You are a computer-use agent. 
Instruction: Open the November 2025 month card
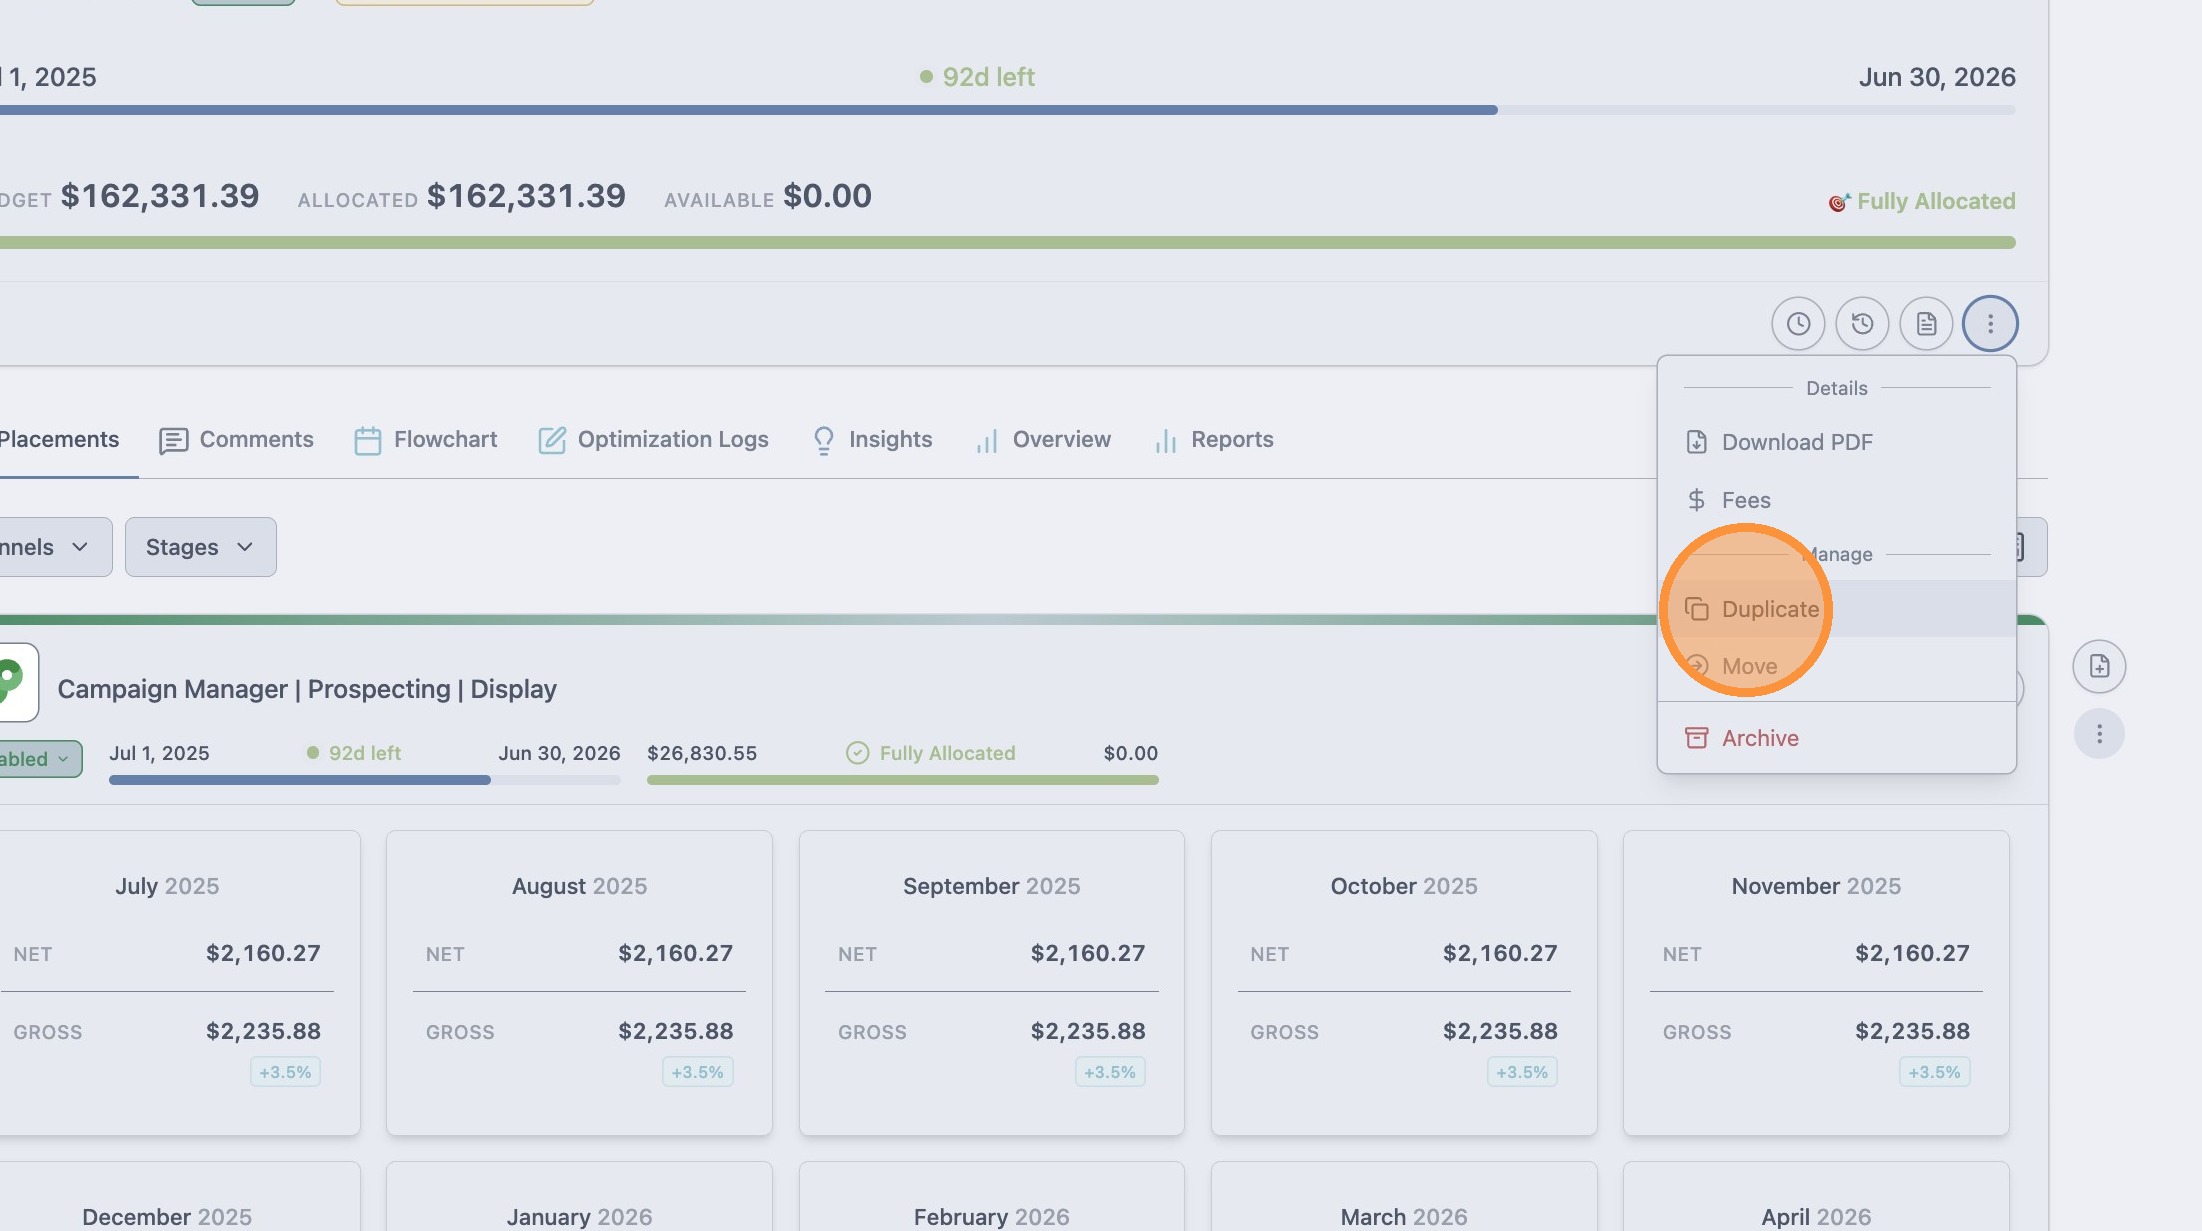pos(1816,983)
